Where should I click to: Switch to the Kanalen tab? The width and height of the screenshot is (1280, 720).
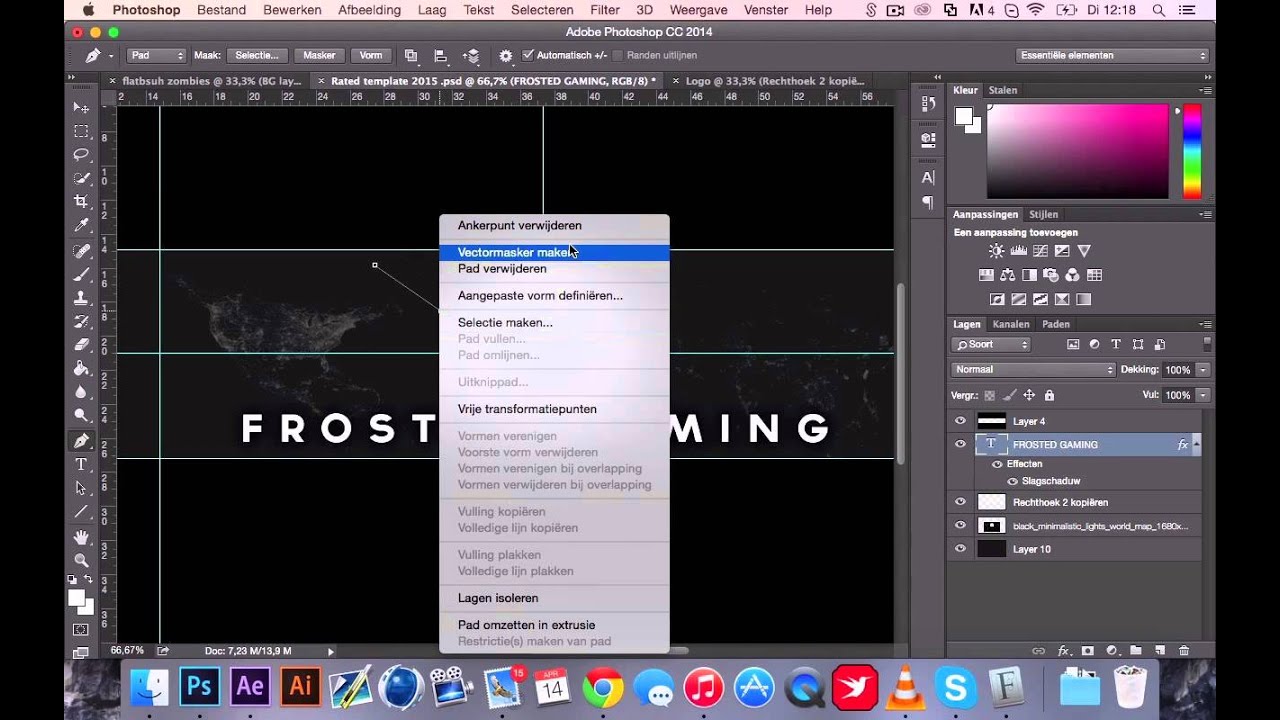(1011, 324)
